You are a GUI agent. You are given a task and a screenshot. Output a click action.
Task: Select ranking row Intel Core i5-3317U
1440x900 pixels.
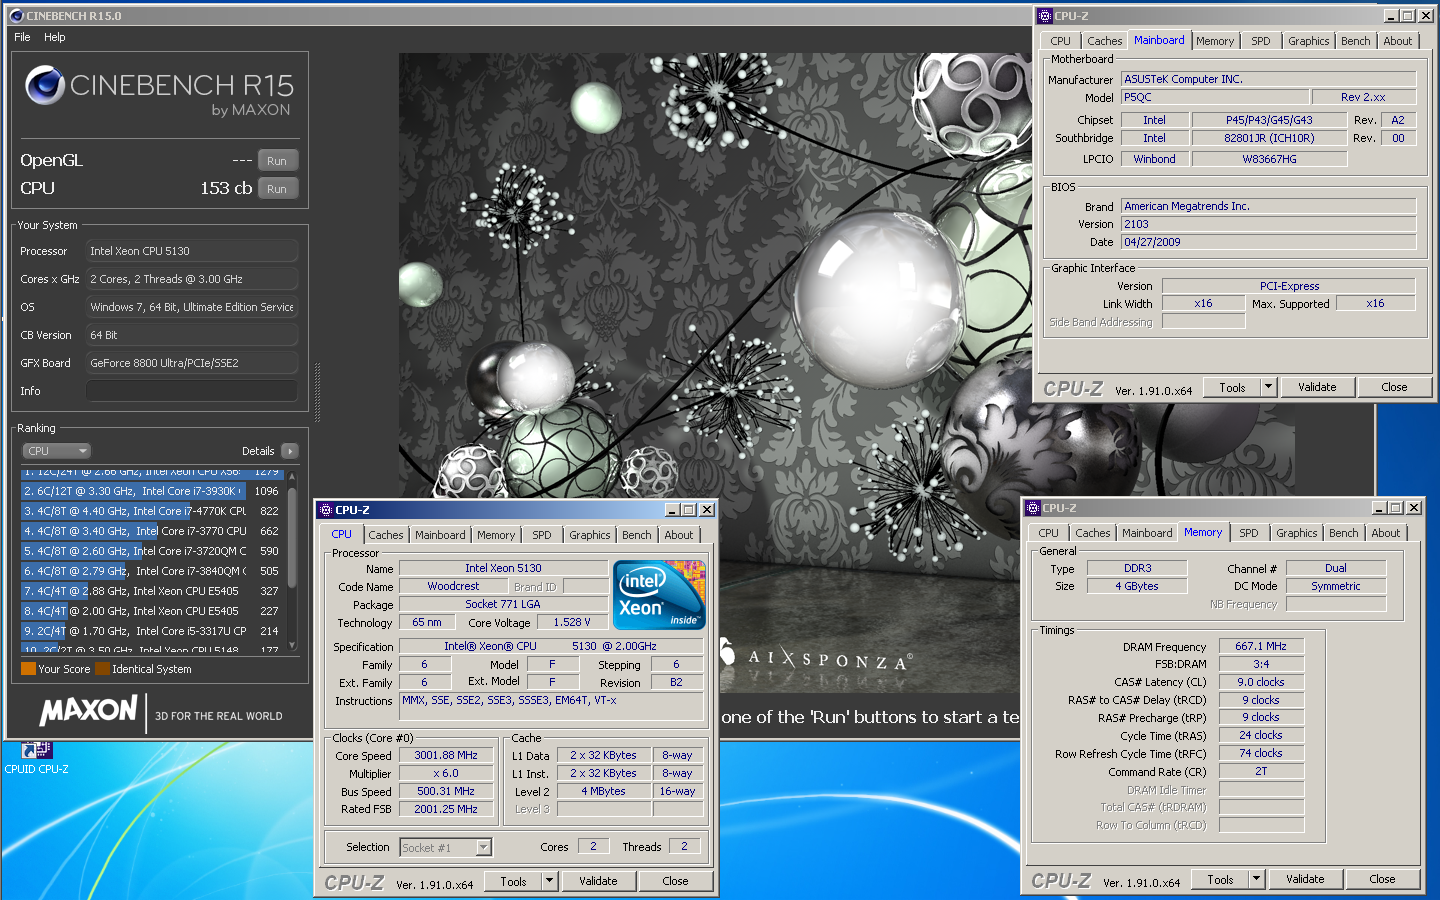152,631
